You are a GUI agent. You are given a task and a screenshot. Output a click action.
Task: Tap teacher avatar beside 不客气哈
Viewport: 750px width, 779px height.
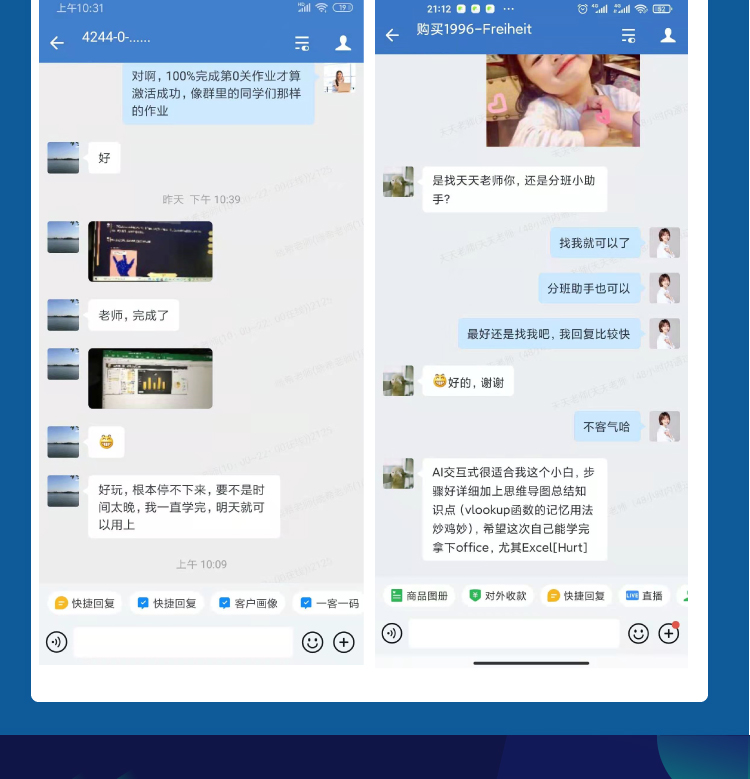pyautogui.click(x=665, y=426)
